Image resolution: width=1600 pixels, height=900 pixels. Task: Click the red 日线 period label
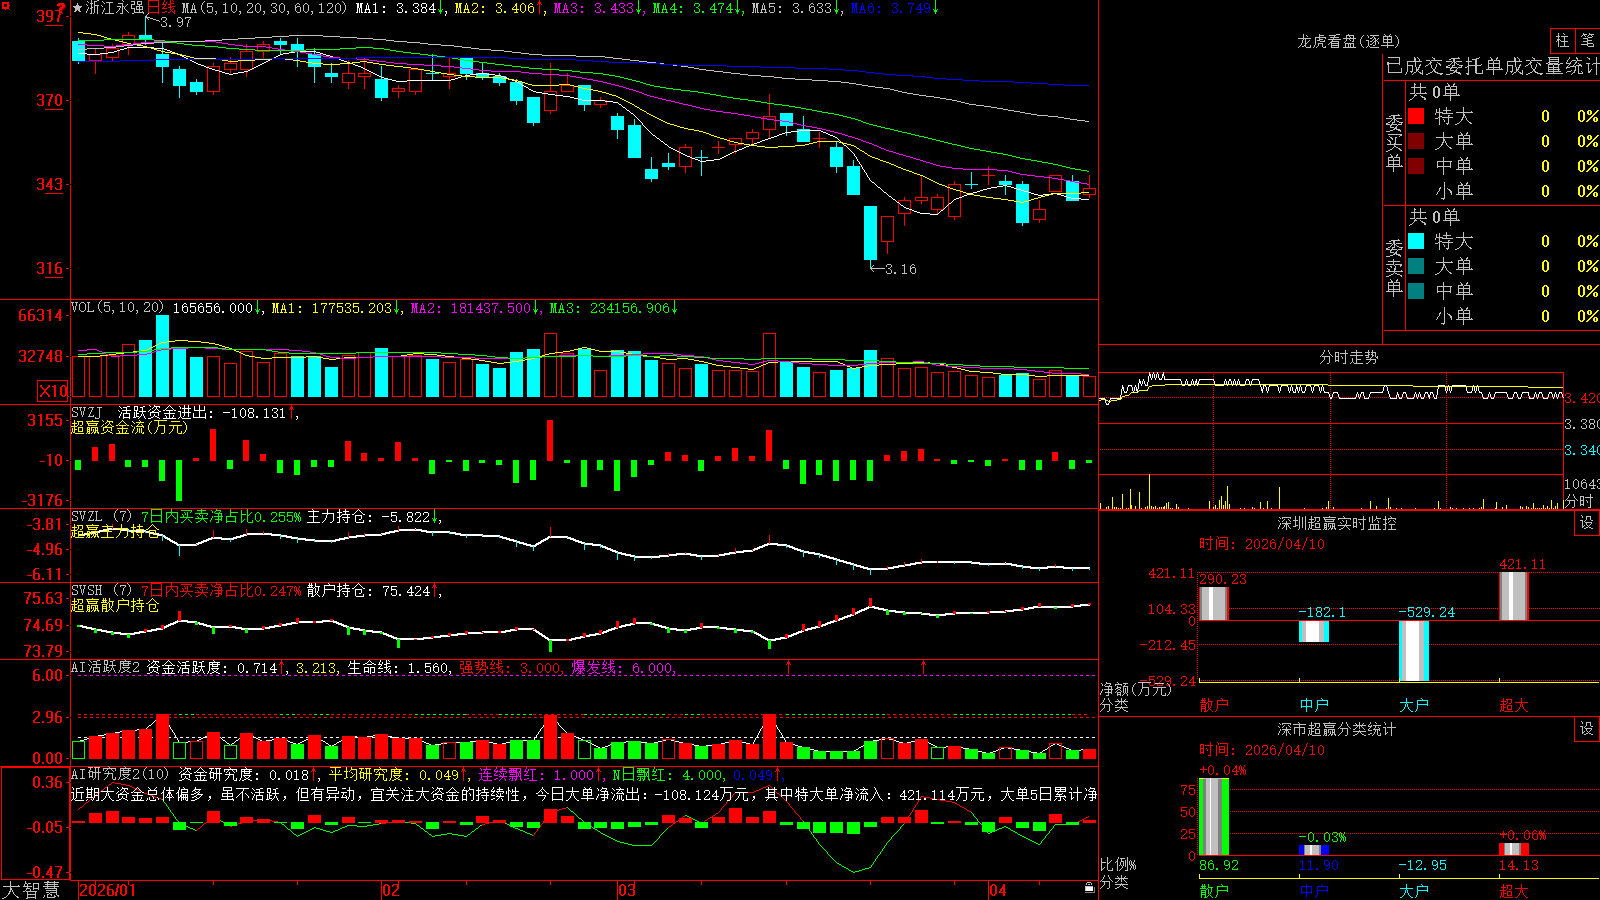pyautogui.click(x=161, y=8)
